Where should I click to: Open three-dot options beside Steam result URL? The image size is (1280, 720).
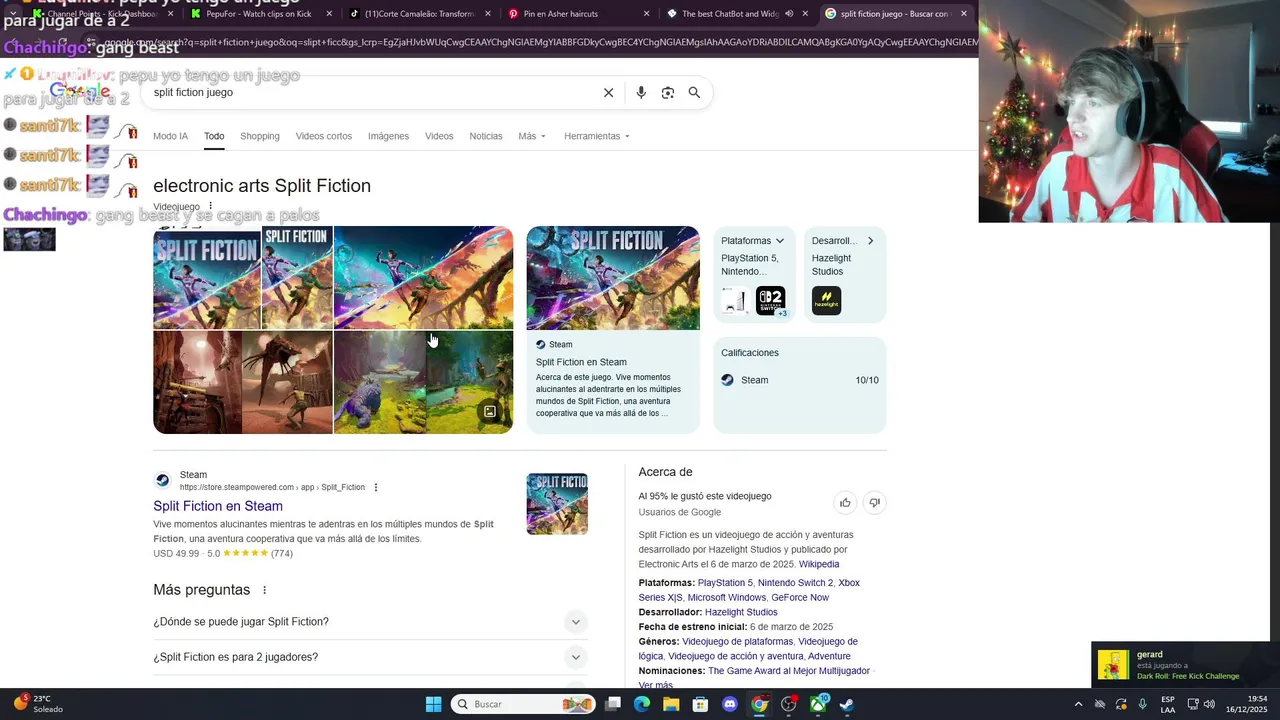(x=376, y=488)
